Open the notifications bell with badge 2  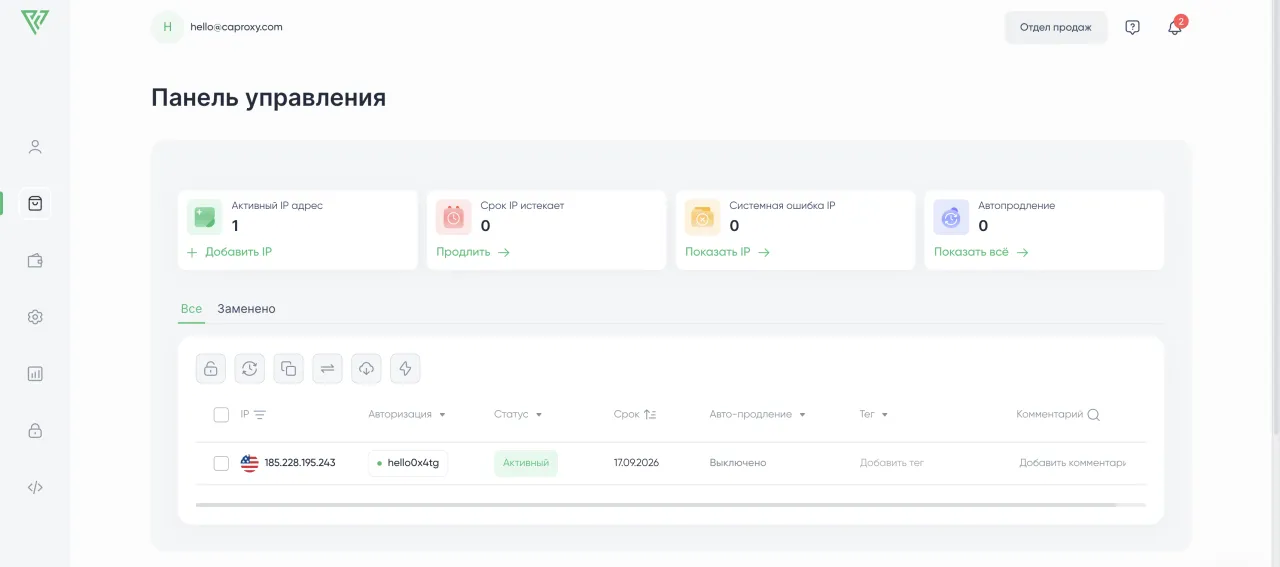(x=1175, y=27)
